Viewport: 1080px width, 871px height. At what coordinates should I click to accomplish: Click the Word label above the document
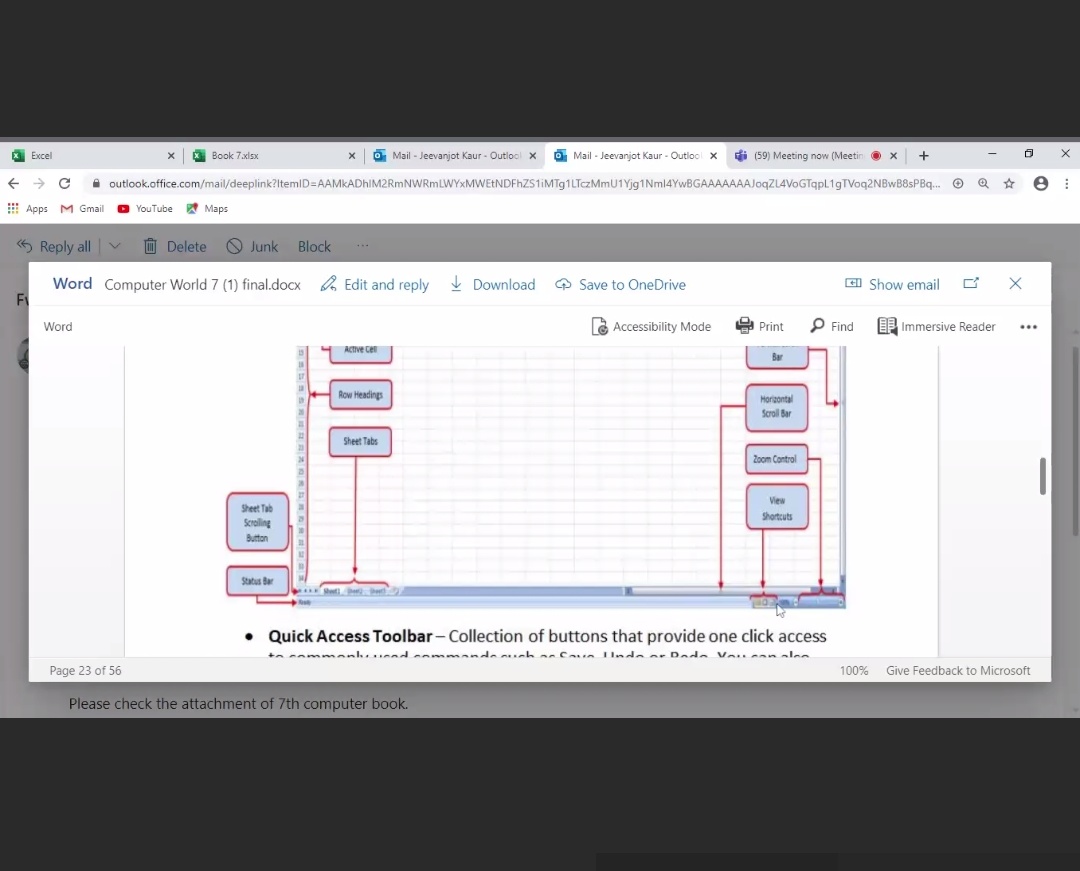click(58, 326)
